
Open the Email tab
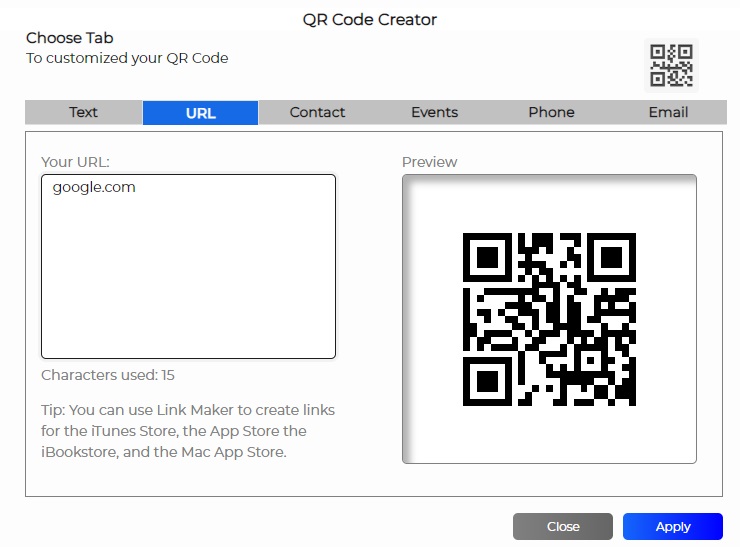pos(668,112)
